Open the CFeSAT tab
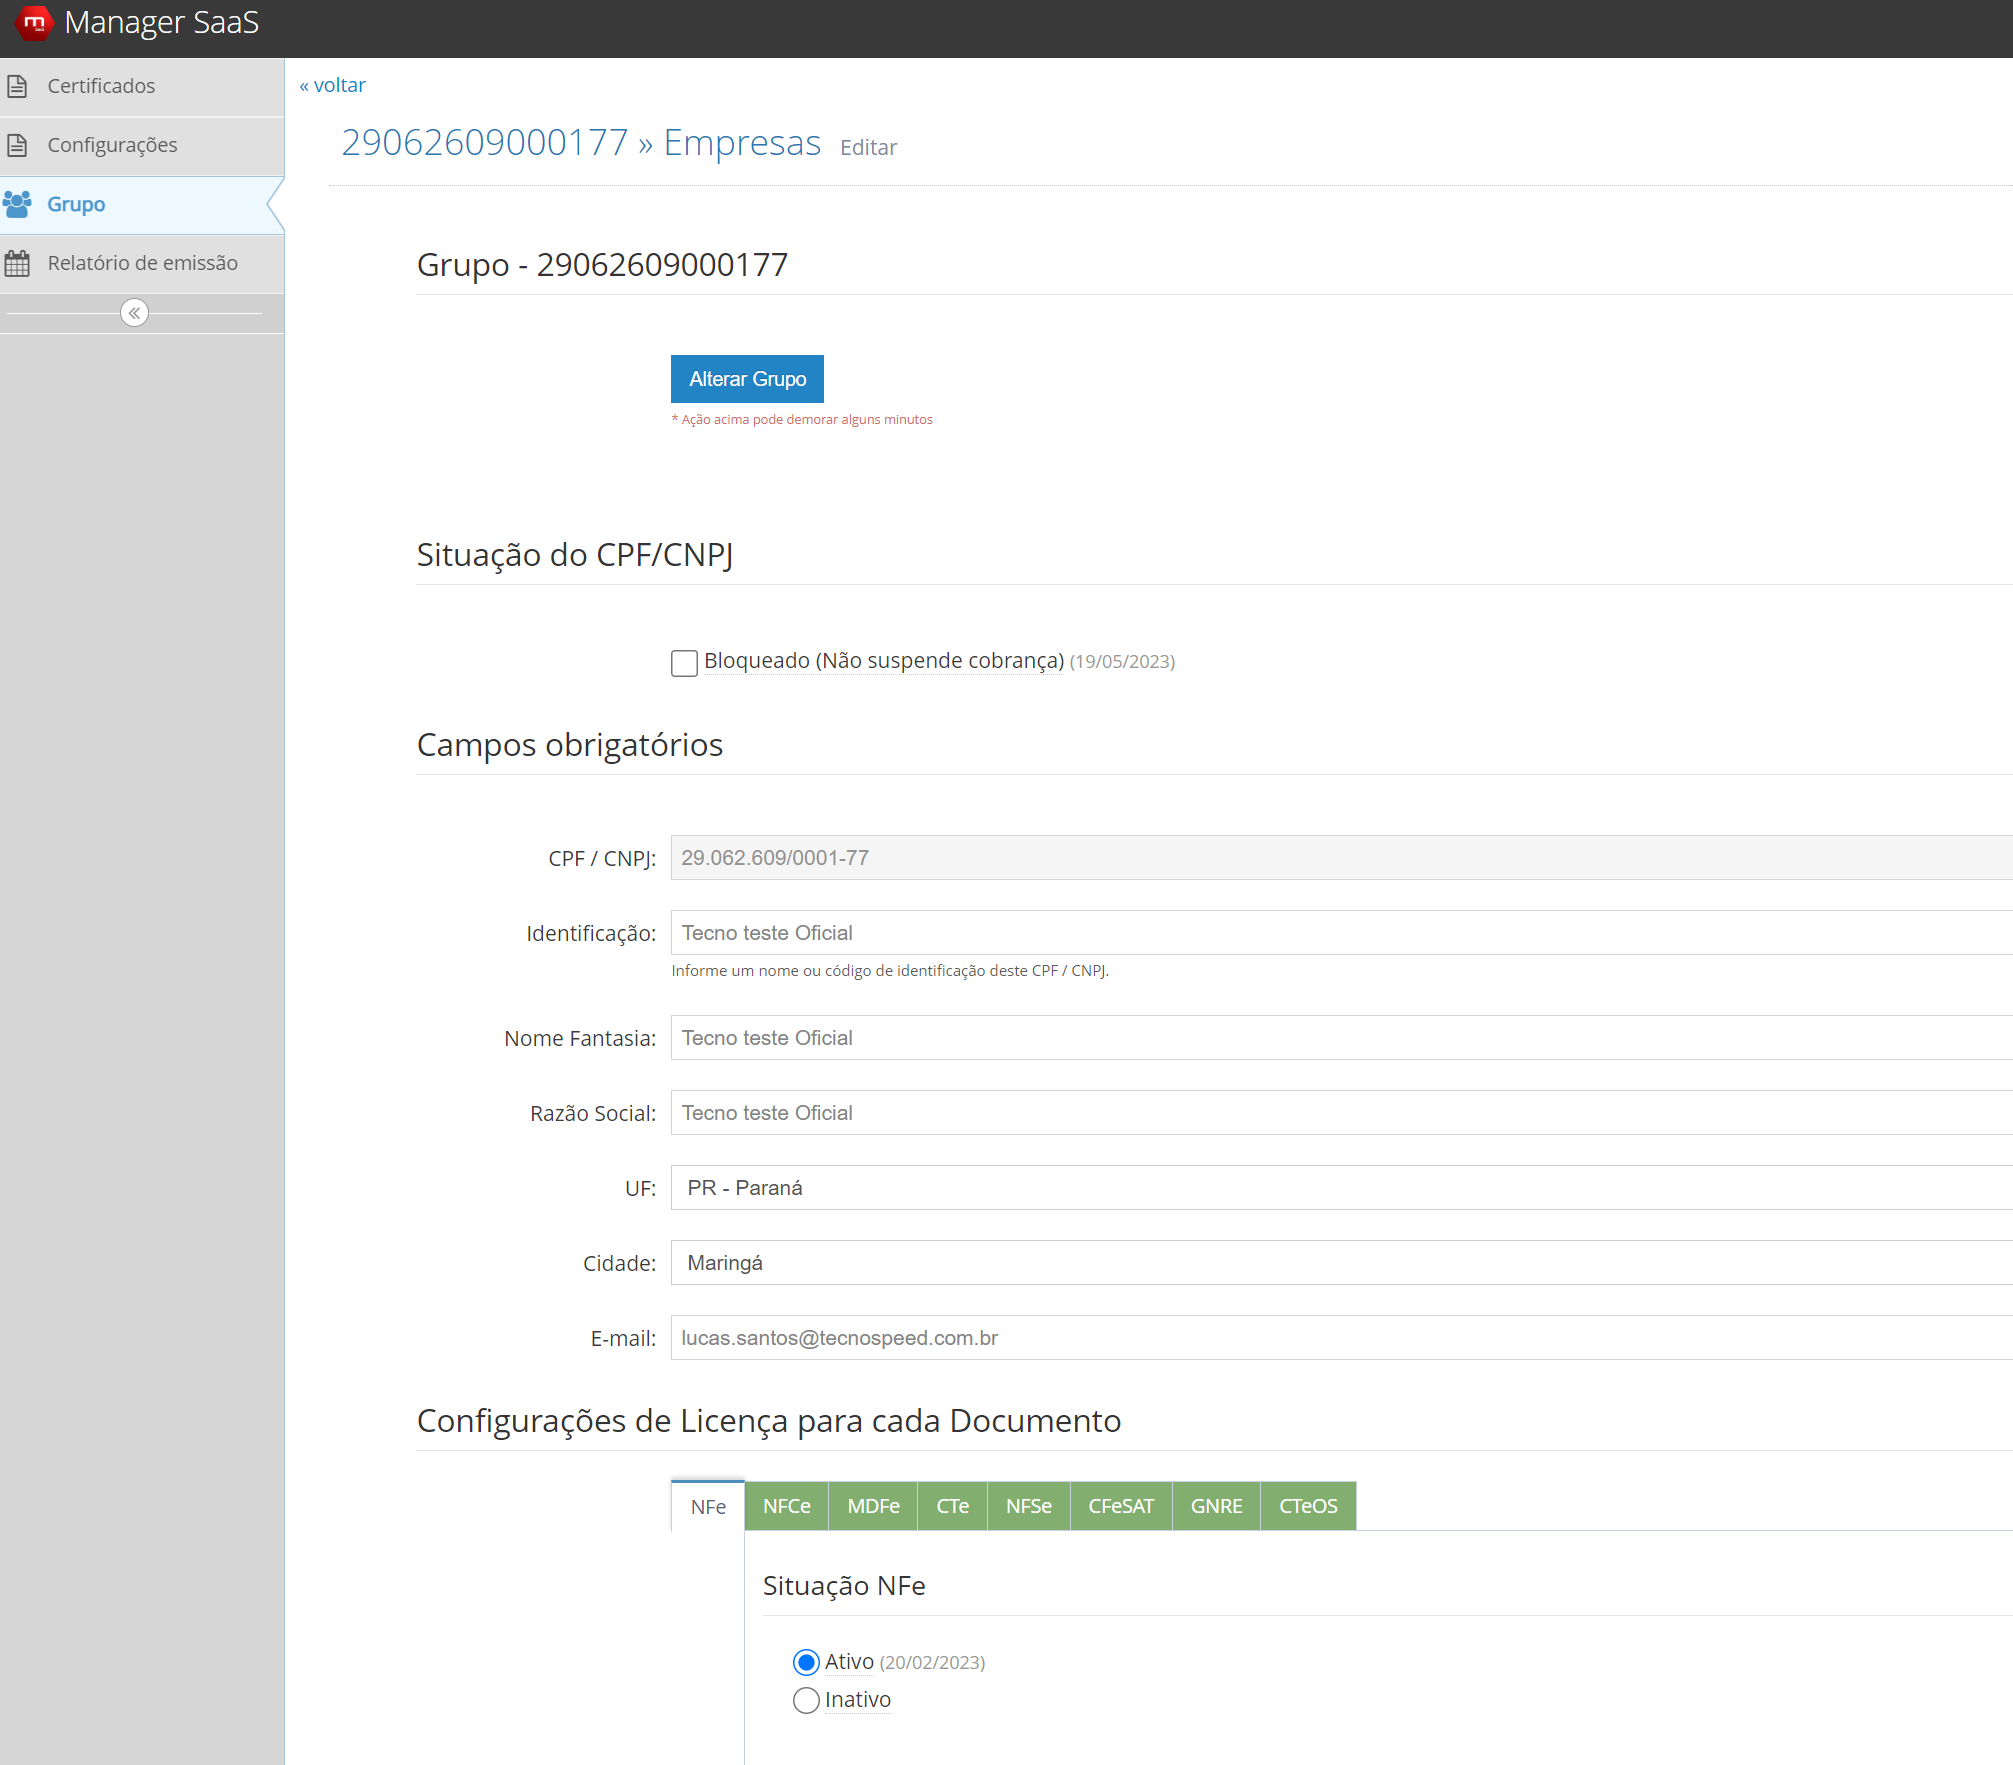The width and height of the screenshot is (2013, 1765). click(1121, 1505)
